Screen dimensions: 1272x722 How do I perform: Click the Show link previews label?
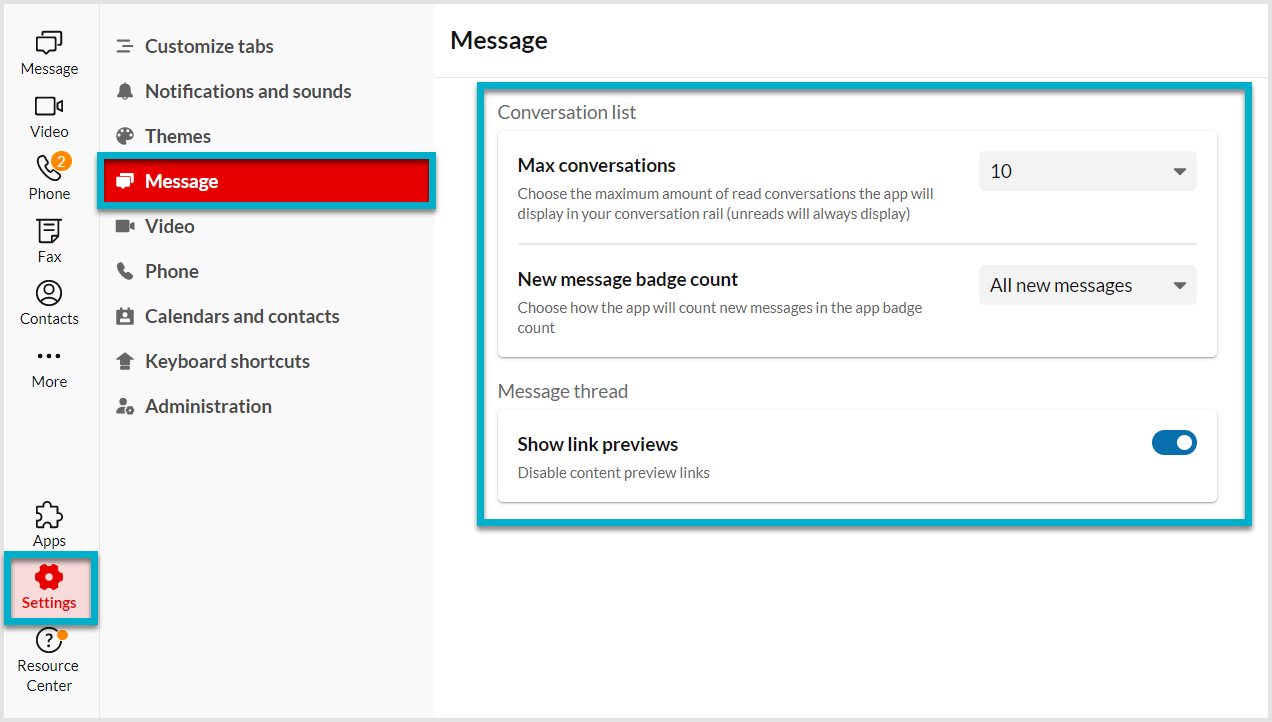[x=598, y=444]
